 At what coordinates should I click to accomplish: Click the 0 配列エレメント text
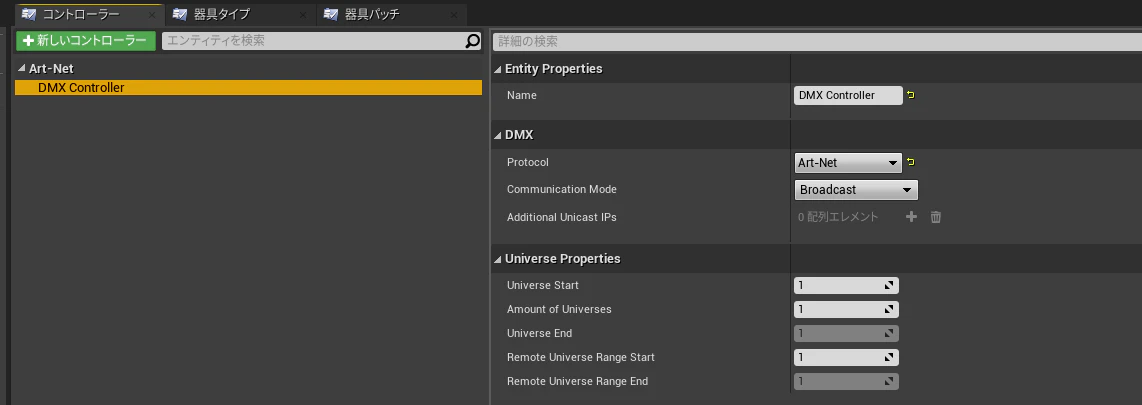point(838,217)
